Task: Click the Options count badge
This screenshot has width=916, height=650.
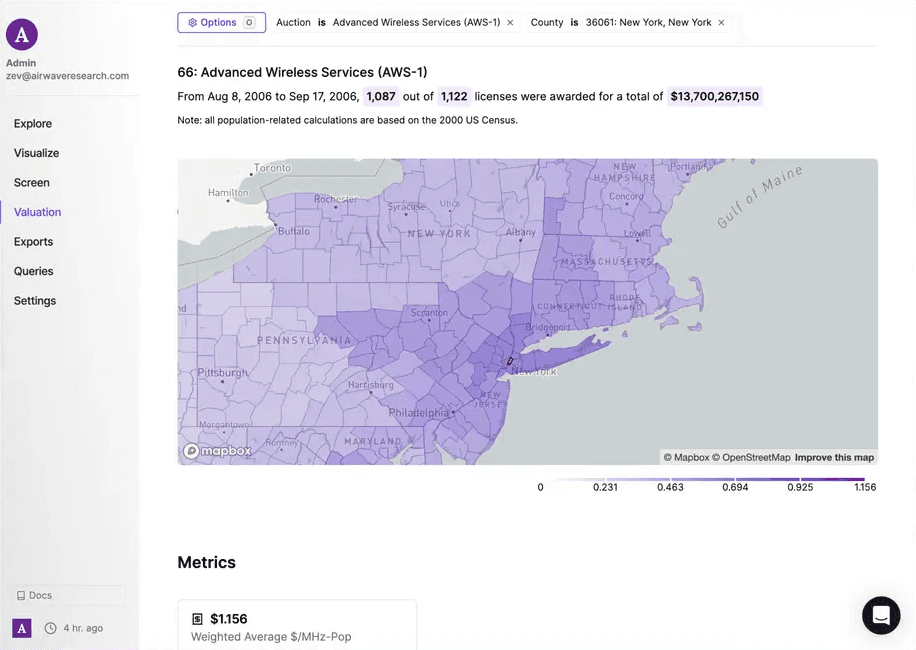Action: pos(249,23)
